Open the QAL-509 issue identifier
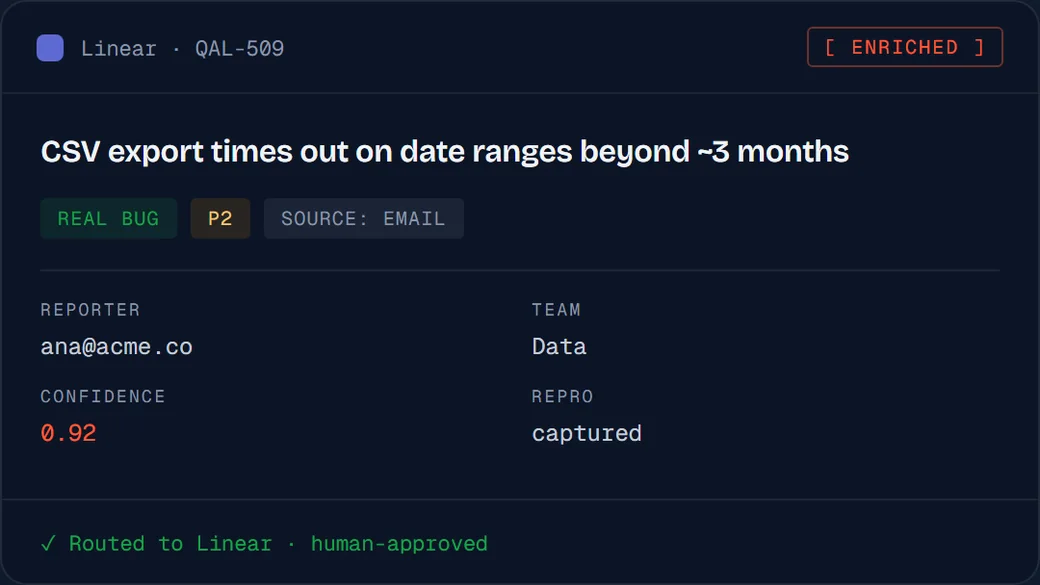Image resolution: width=1040 pixels, height=585 pixels. click(239, 48)
